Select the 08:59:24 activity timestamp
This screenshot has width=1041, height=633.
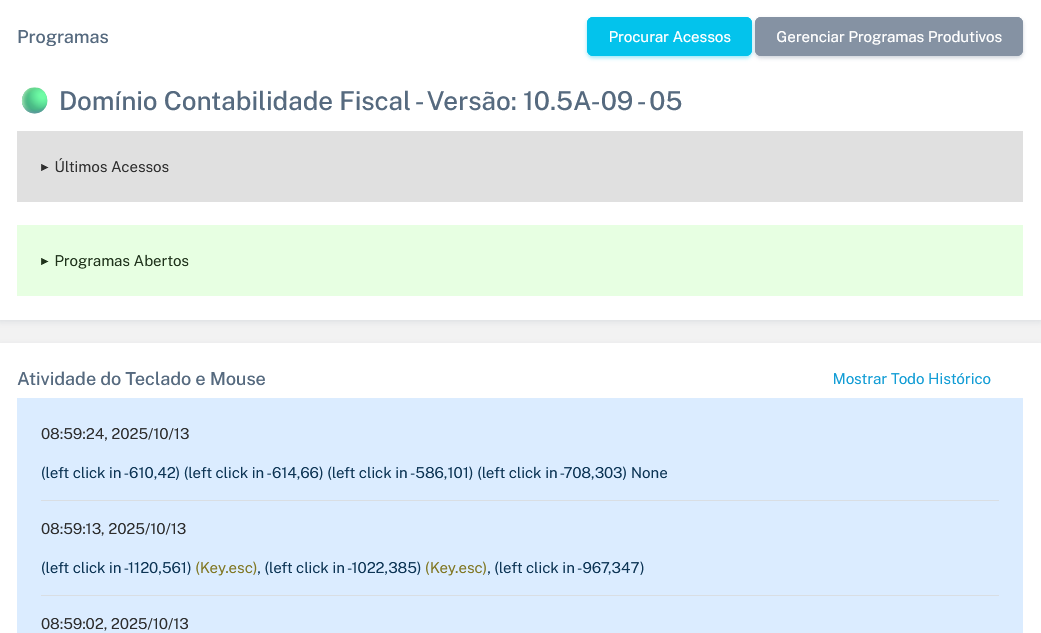(x=115, y=434)
